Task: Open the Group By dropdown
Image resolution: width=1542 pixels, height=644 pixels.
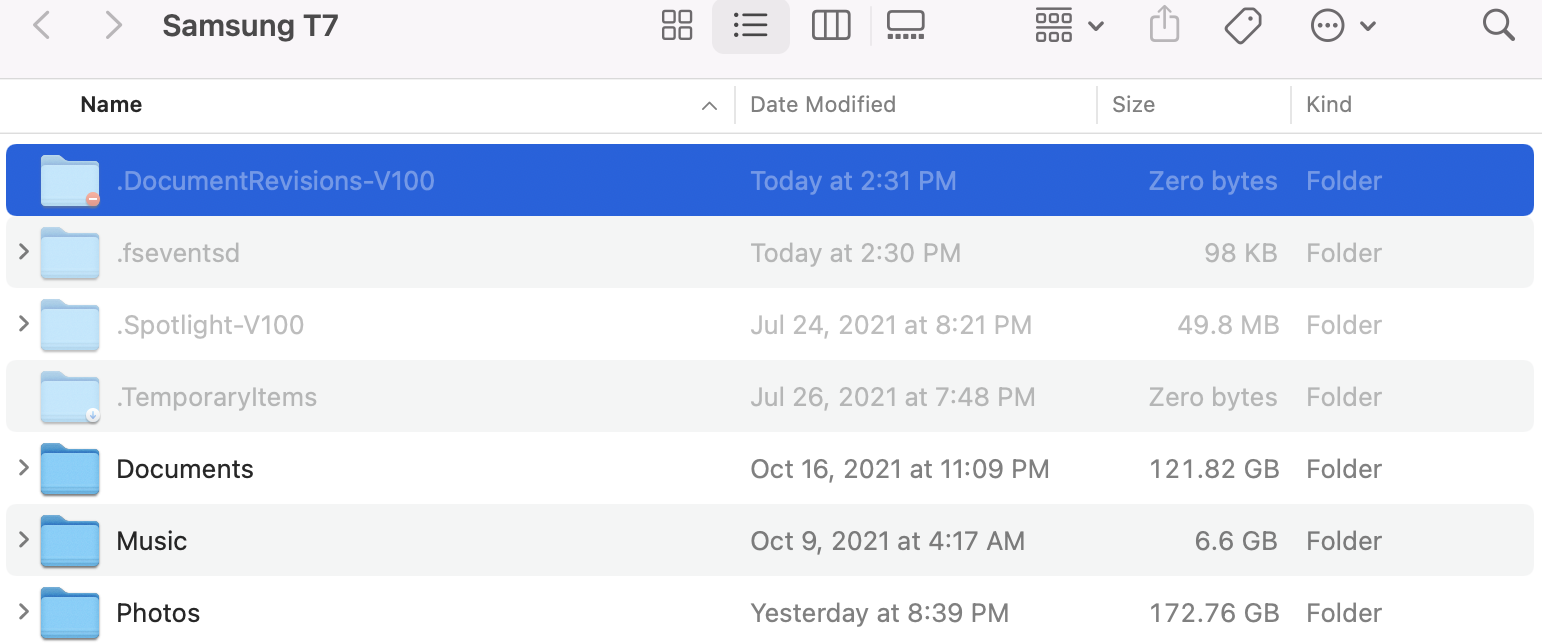Action: [x=1069, y=26]
